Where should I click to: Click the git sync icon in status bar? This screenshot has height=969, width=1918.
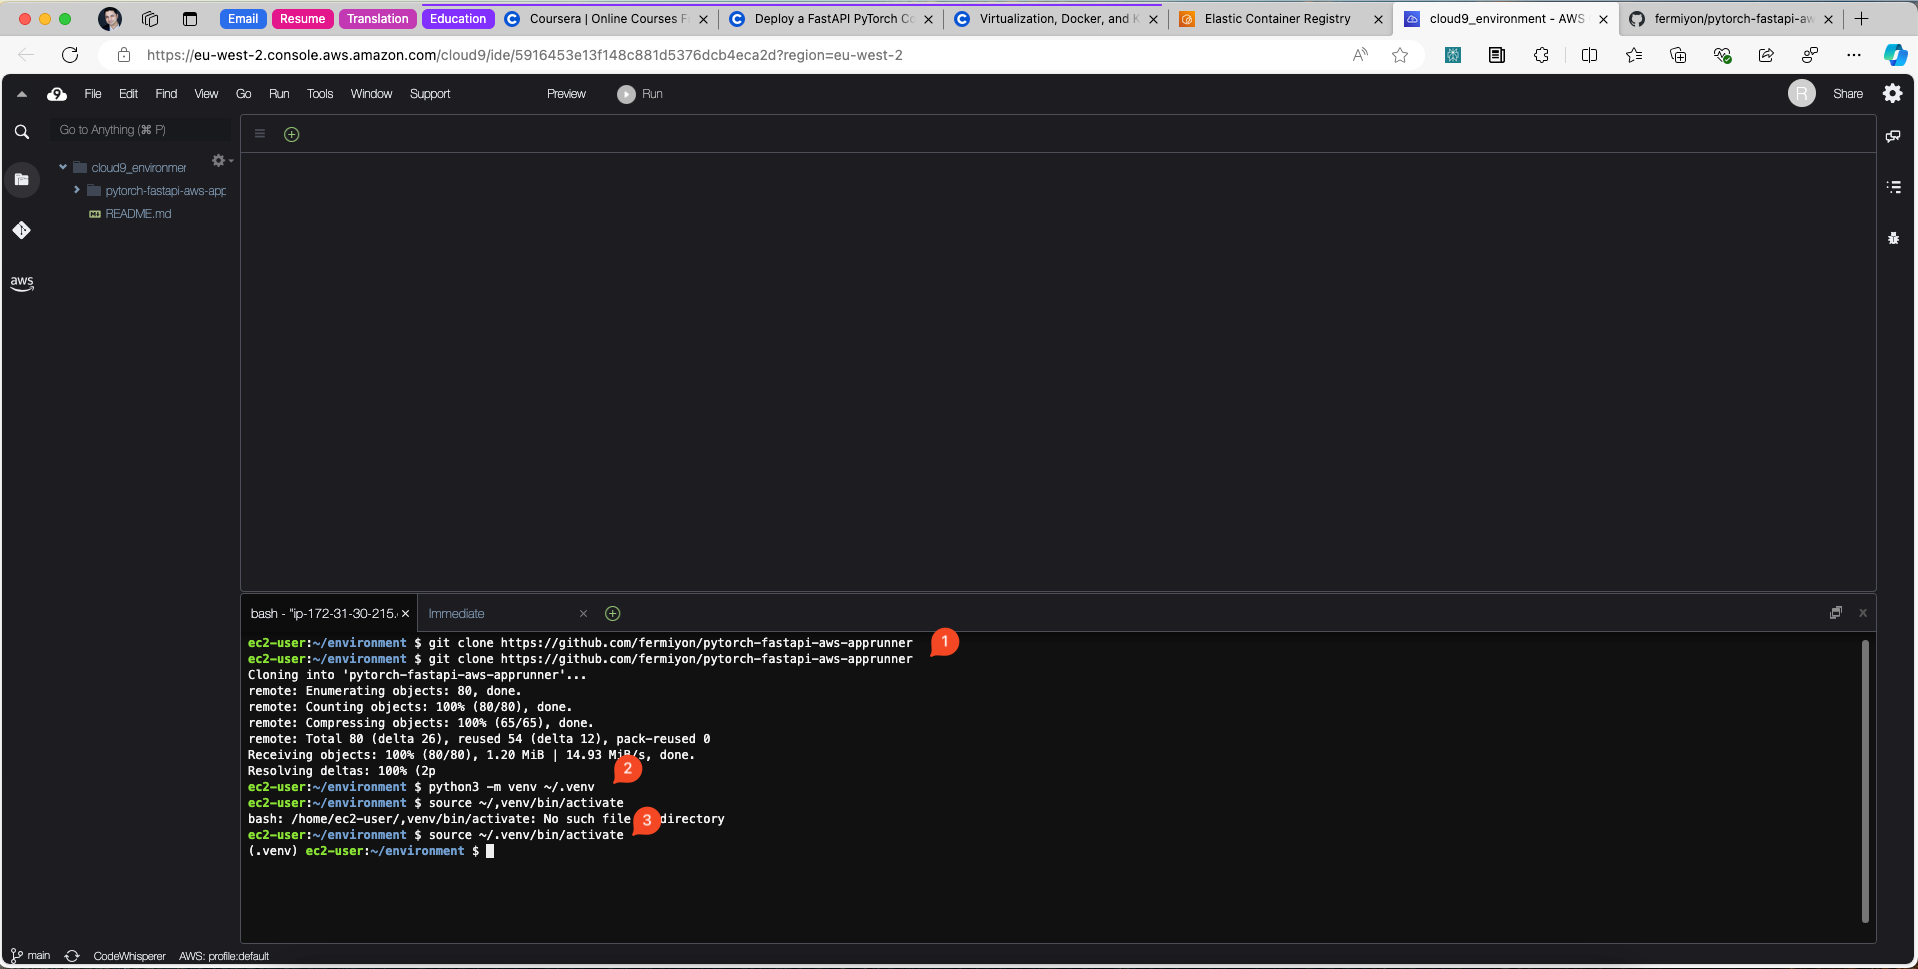(72, 956)
